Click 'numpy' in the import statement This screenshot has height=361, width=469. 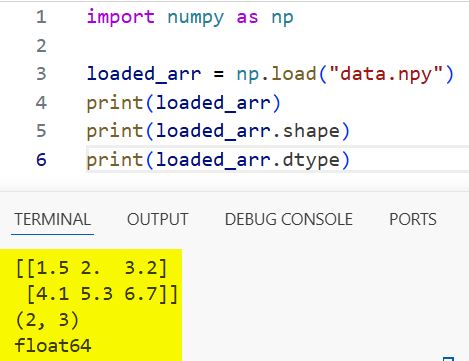(196, 18)
